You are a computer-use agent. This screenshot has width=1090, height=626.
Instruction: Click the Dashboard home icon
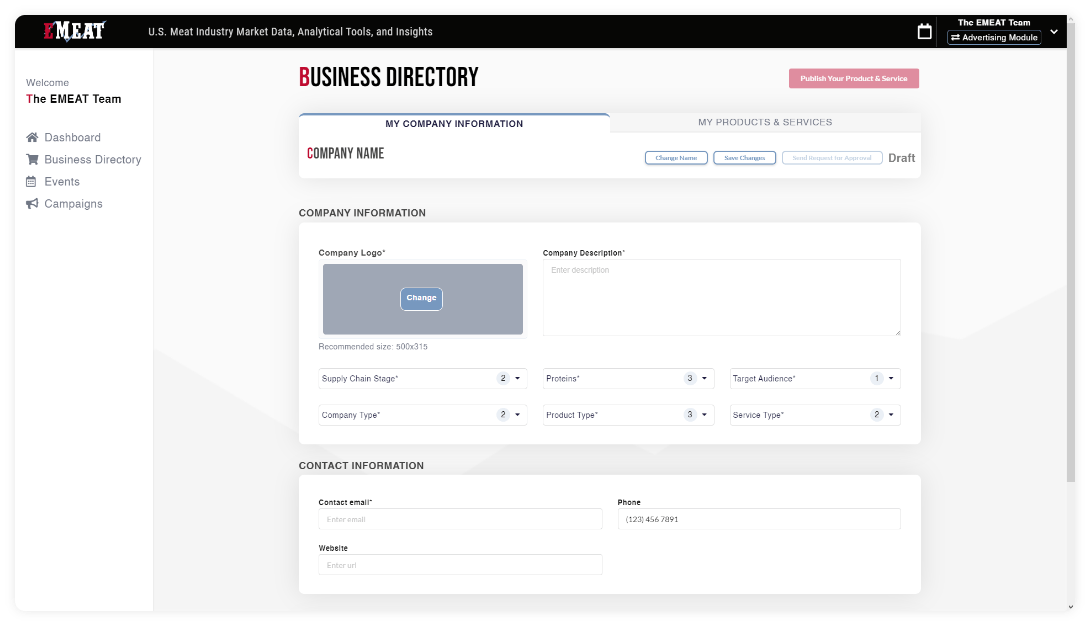32,138
